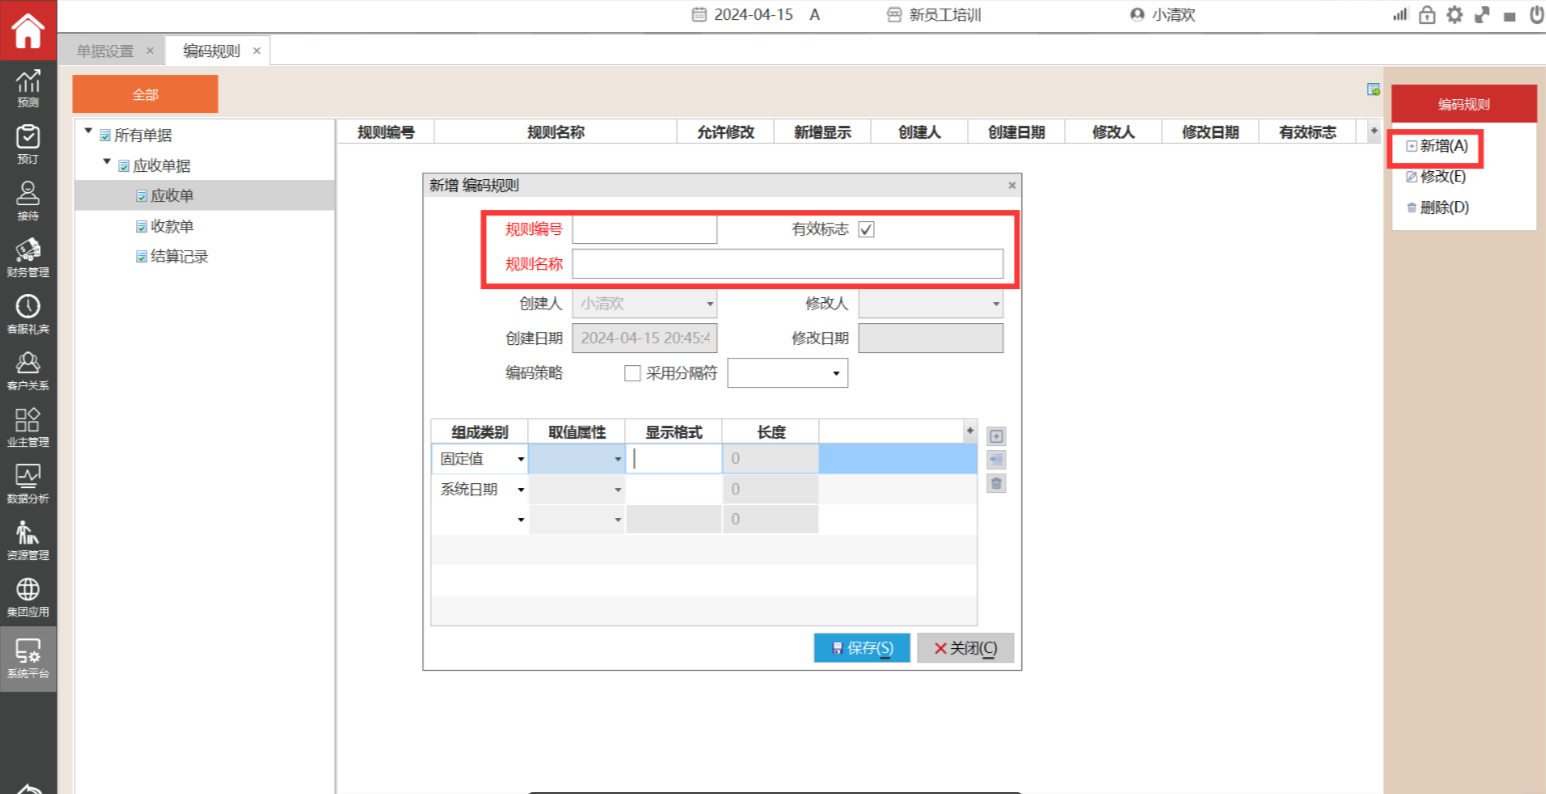Open the 财务管理 sidebar module
This screenshot has height=794, width=1546.
pyautogui.click(x=28, y=257)
